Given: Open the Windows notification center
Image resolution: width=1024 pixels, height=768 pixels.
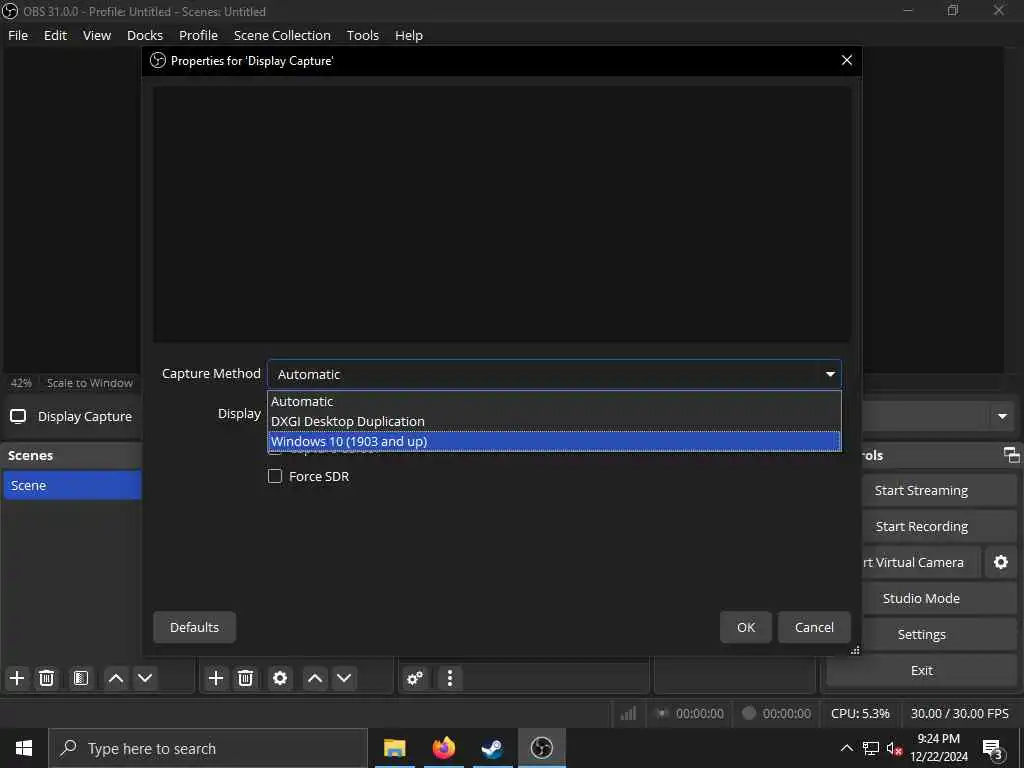Looking at the screenshot, I should point(993,748).
